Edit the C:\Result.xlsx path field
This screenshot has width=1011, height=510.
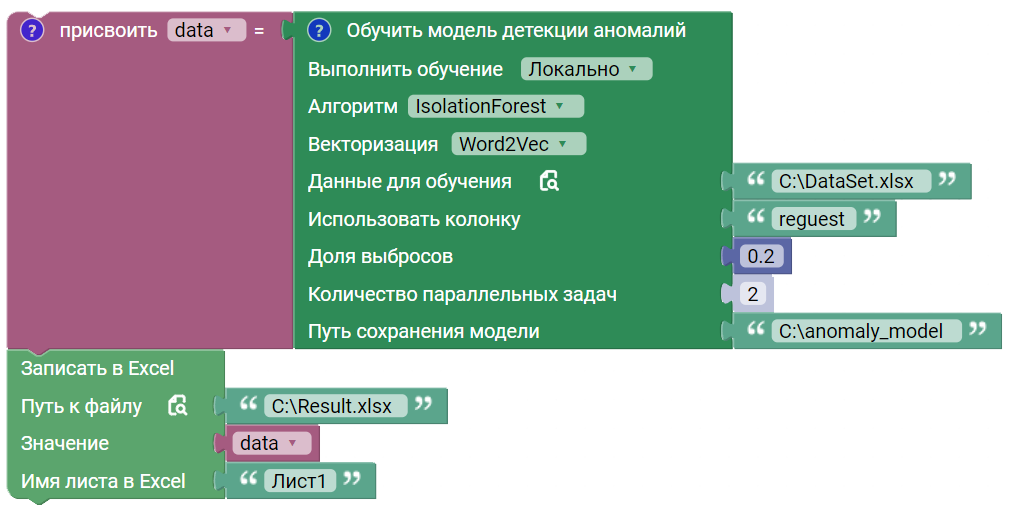point(335,406)
